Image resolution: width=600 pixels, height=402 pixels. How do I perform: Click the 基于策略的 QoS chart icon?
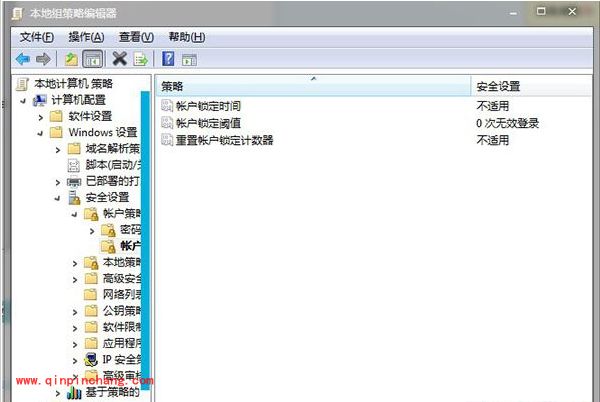click(x=74, y=392)
